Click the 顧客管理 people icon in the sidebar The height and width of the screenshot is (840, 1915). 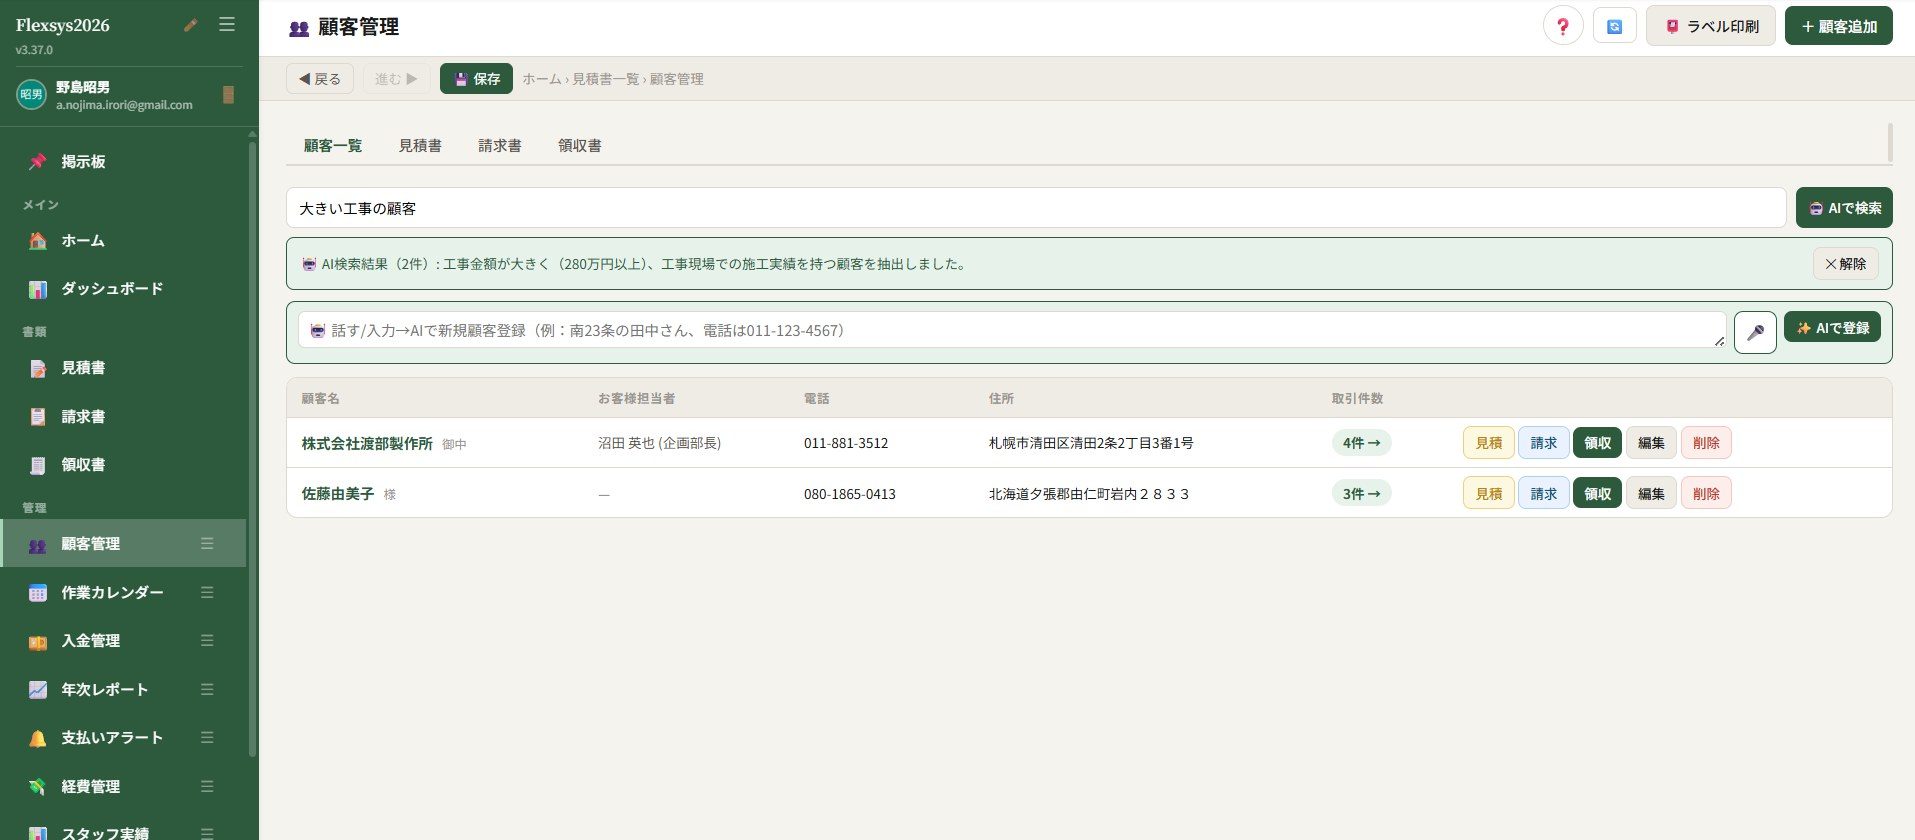pyautogui.click(x=38, y=544)
